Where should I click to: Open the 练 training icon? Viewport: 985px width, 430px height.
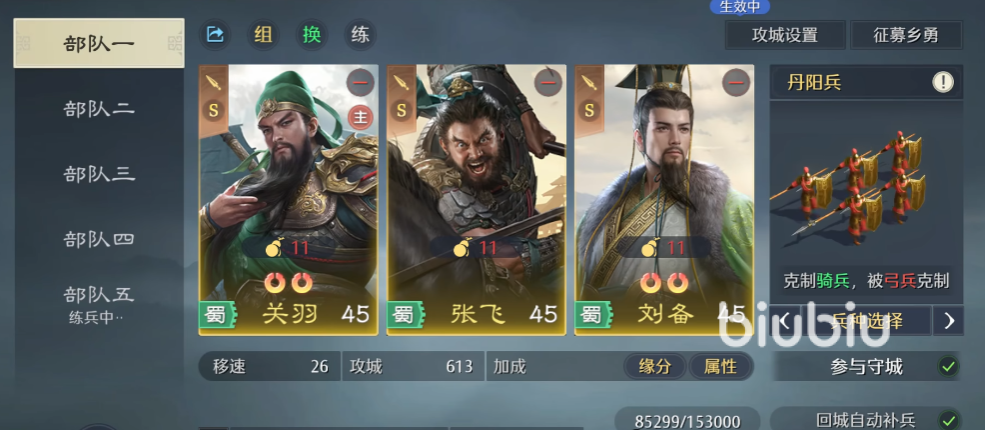pos(360,35)
